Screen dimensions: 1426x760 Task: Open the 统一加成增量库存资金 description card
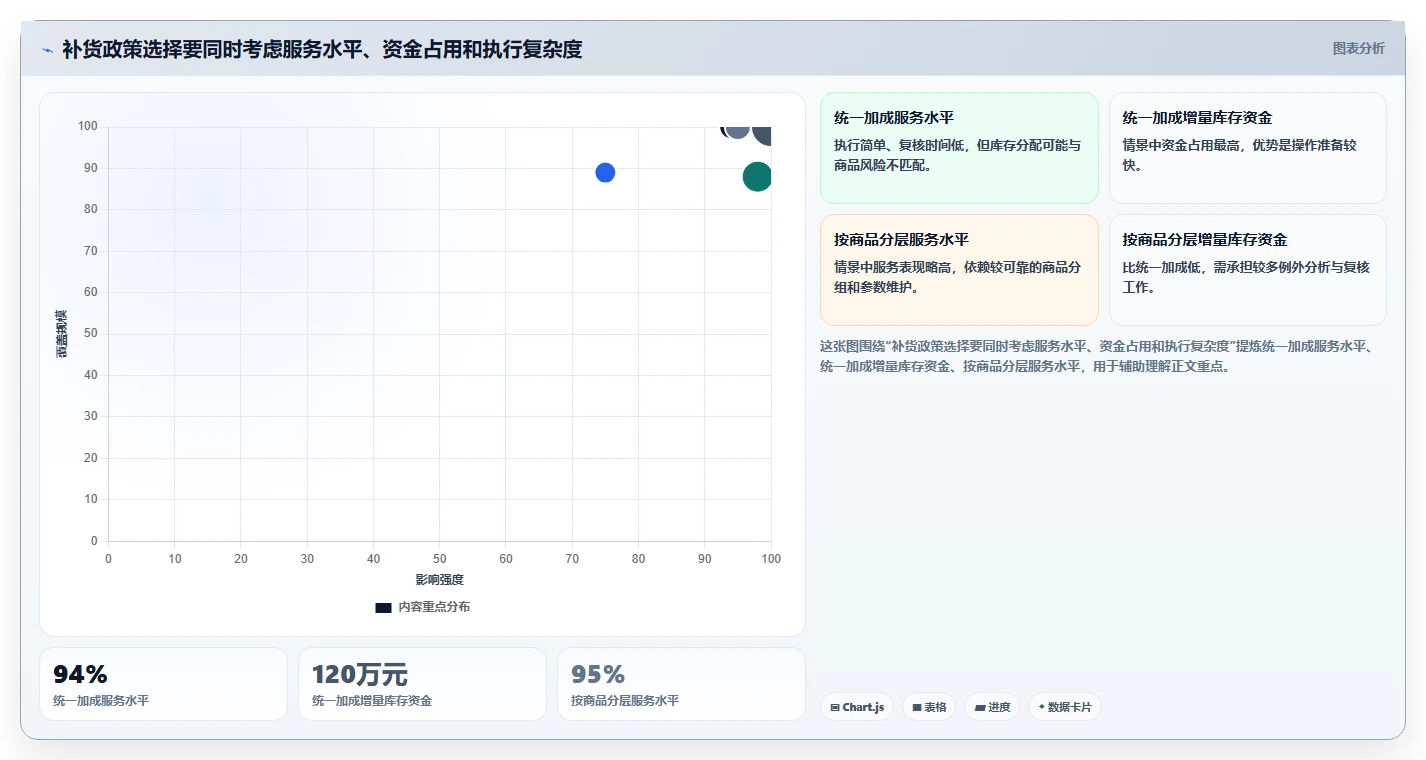click(x=1247, y=148)
